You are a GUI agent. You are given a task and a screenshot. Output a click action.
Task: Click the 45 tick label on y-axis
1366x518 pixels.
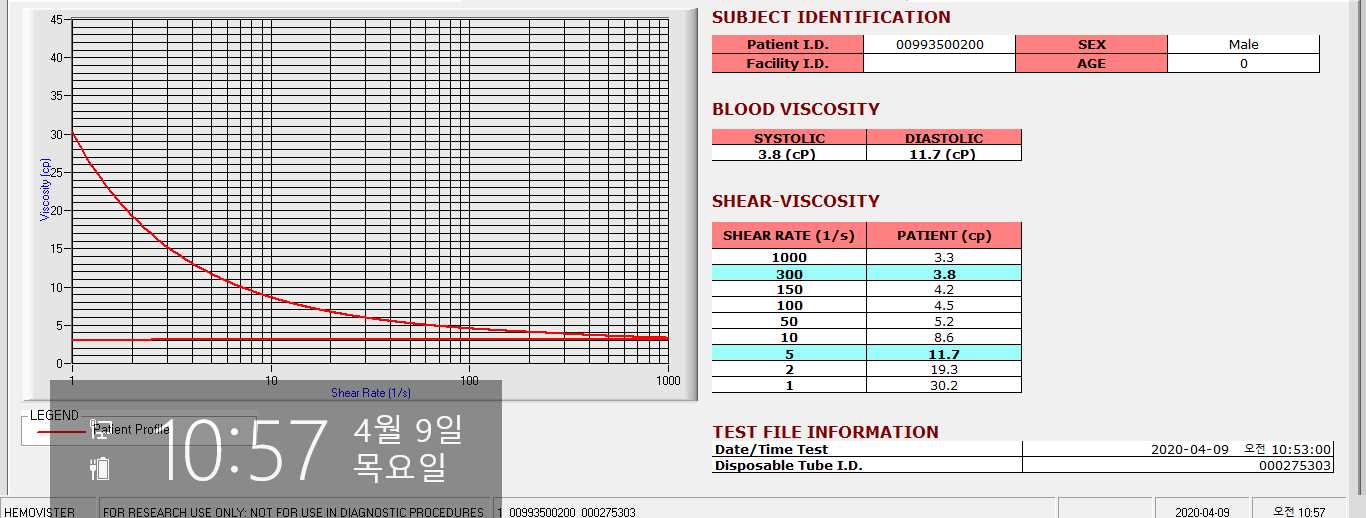coord(56,20)
